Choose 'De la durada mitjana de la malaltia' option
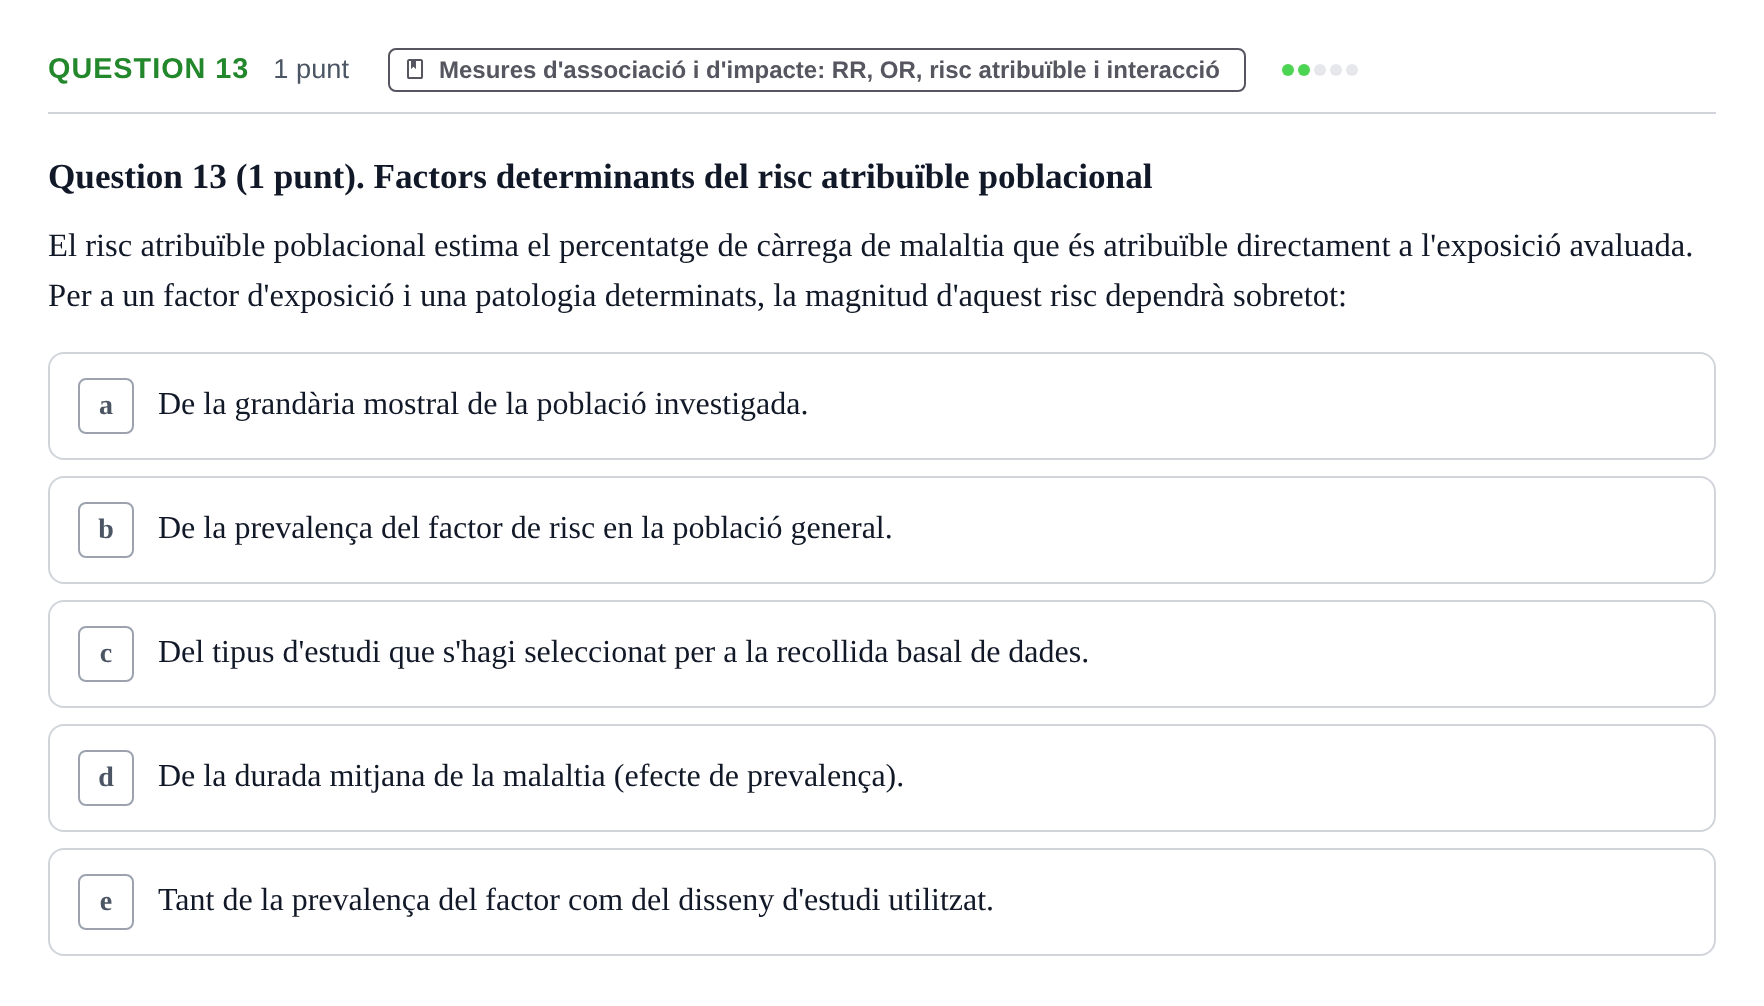The width and height of the screenshot is (1764, 1006). pos(882,778)
